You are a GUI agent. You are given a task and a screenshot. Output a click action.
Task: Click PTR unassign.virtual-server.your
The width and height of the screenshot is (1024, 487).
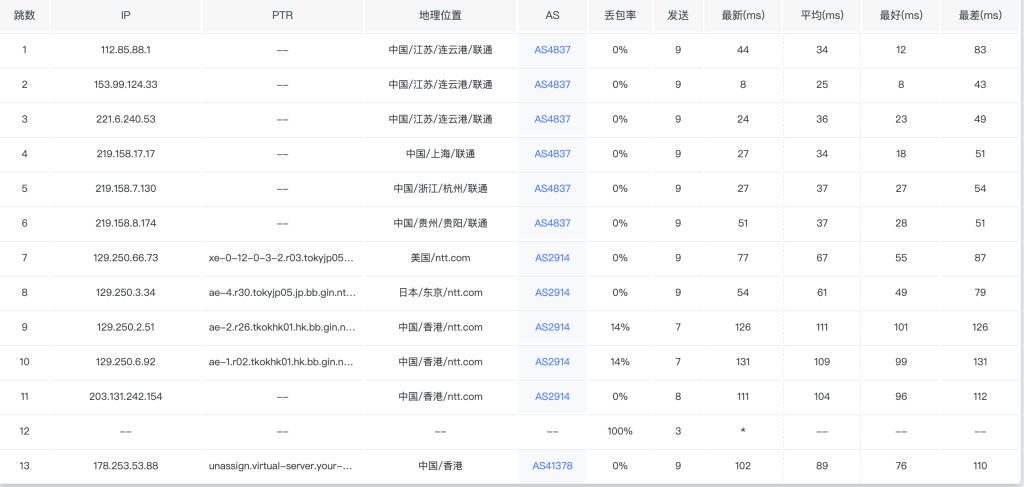(282, 466)
